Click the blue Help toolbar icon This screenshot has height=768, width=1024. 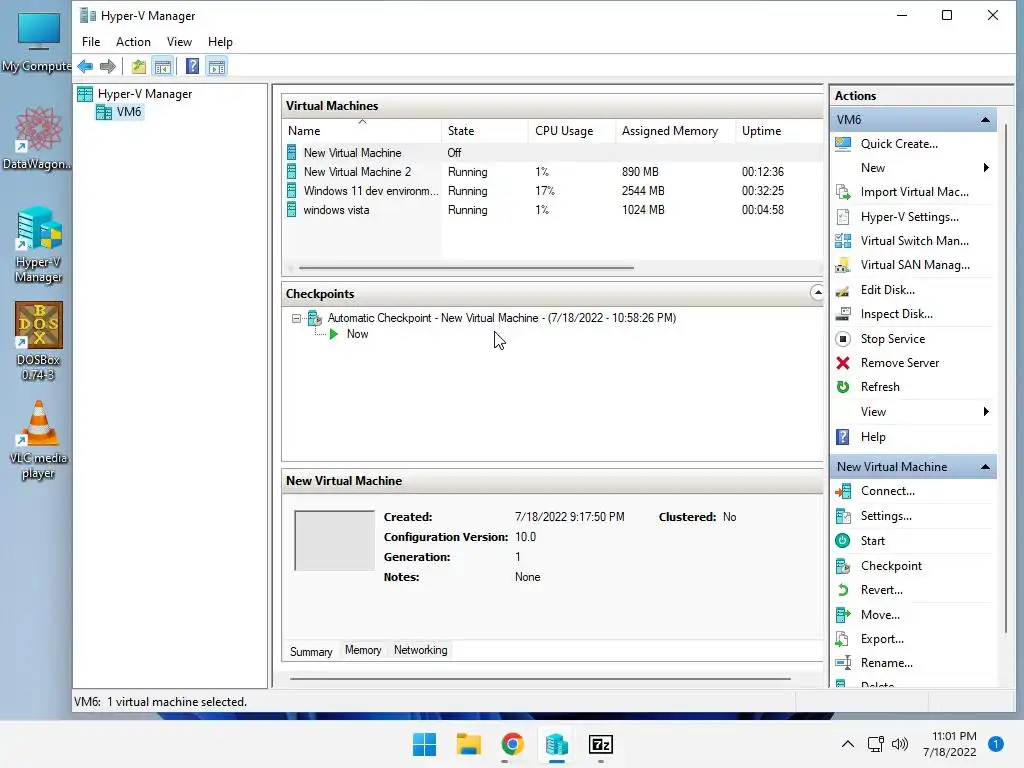point(192,66)
